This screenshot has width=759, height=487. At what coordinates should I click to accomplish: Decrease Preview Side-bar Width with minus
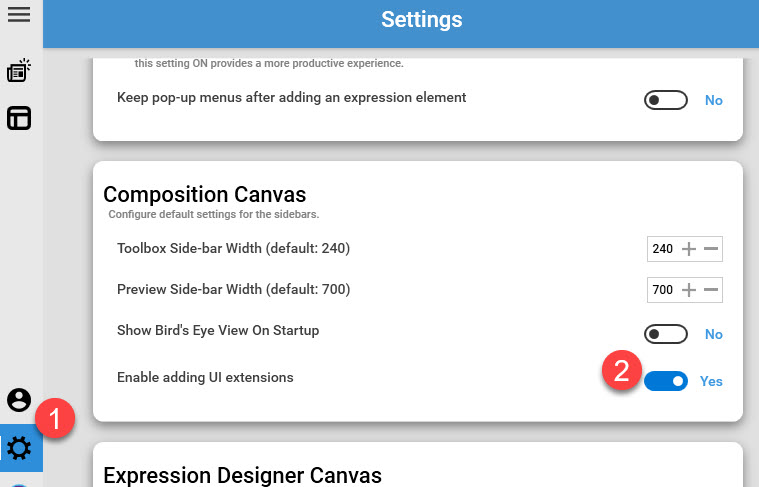[711, 290]
